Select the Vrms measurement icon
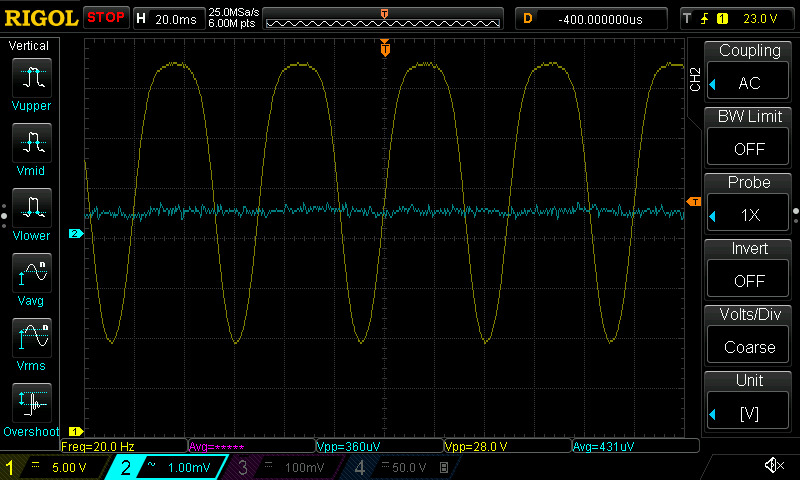 click(32, 338)
